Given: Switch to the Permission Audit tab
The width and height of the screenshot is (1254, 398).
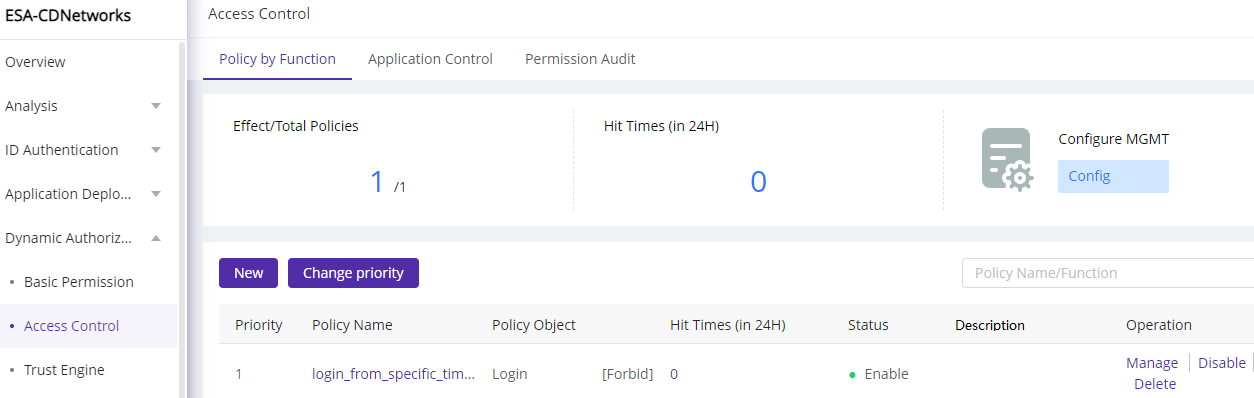Looking at the screenshot, I should (580, 59).
